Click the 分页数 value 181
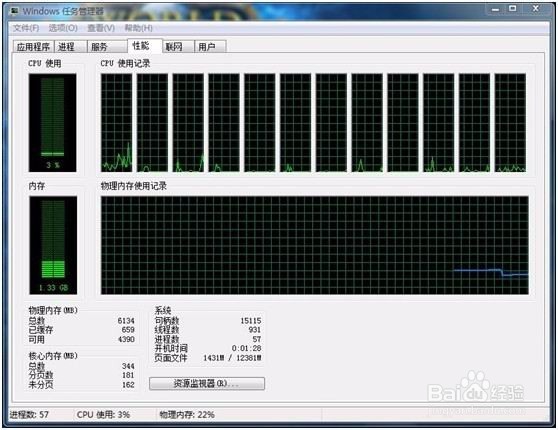 pyautogui.click(x=128, y=376)
